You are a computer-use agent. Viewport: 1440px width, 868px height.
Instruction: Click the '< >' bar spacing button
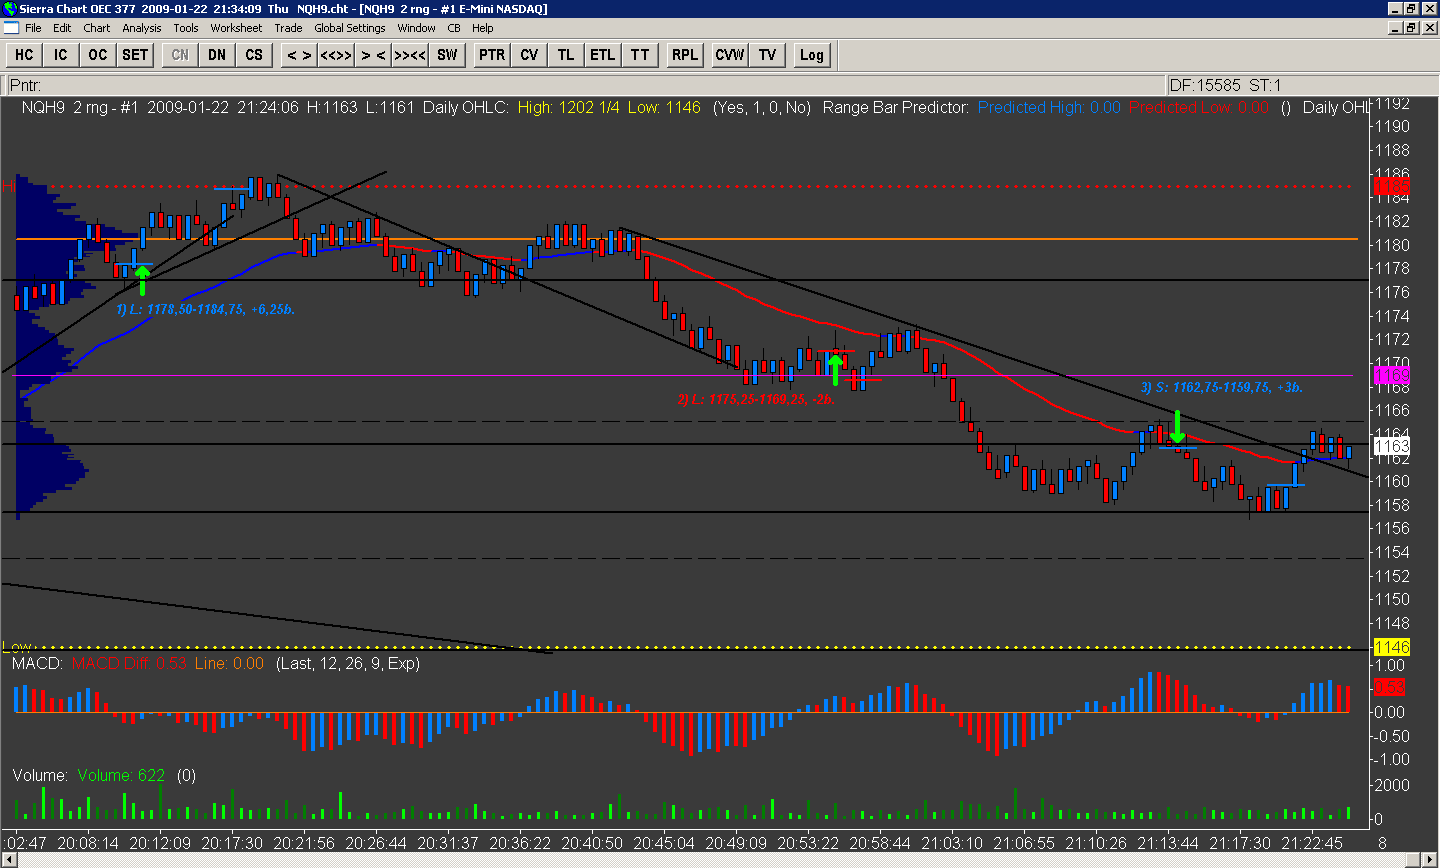(299, 55)
